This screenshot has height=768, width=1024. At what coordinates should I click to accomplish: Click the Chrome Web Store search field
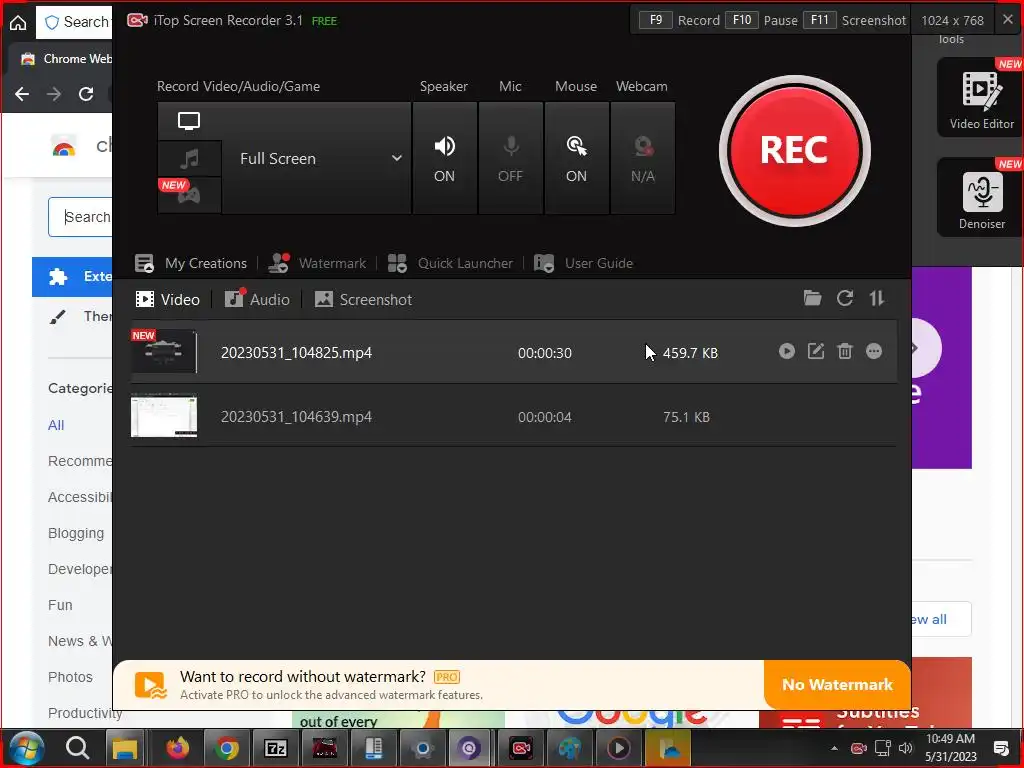point(80,217)
